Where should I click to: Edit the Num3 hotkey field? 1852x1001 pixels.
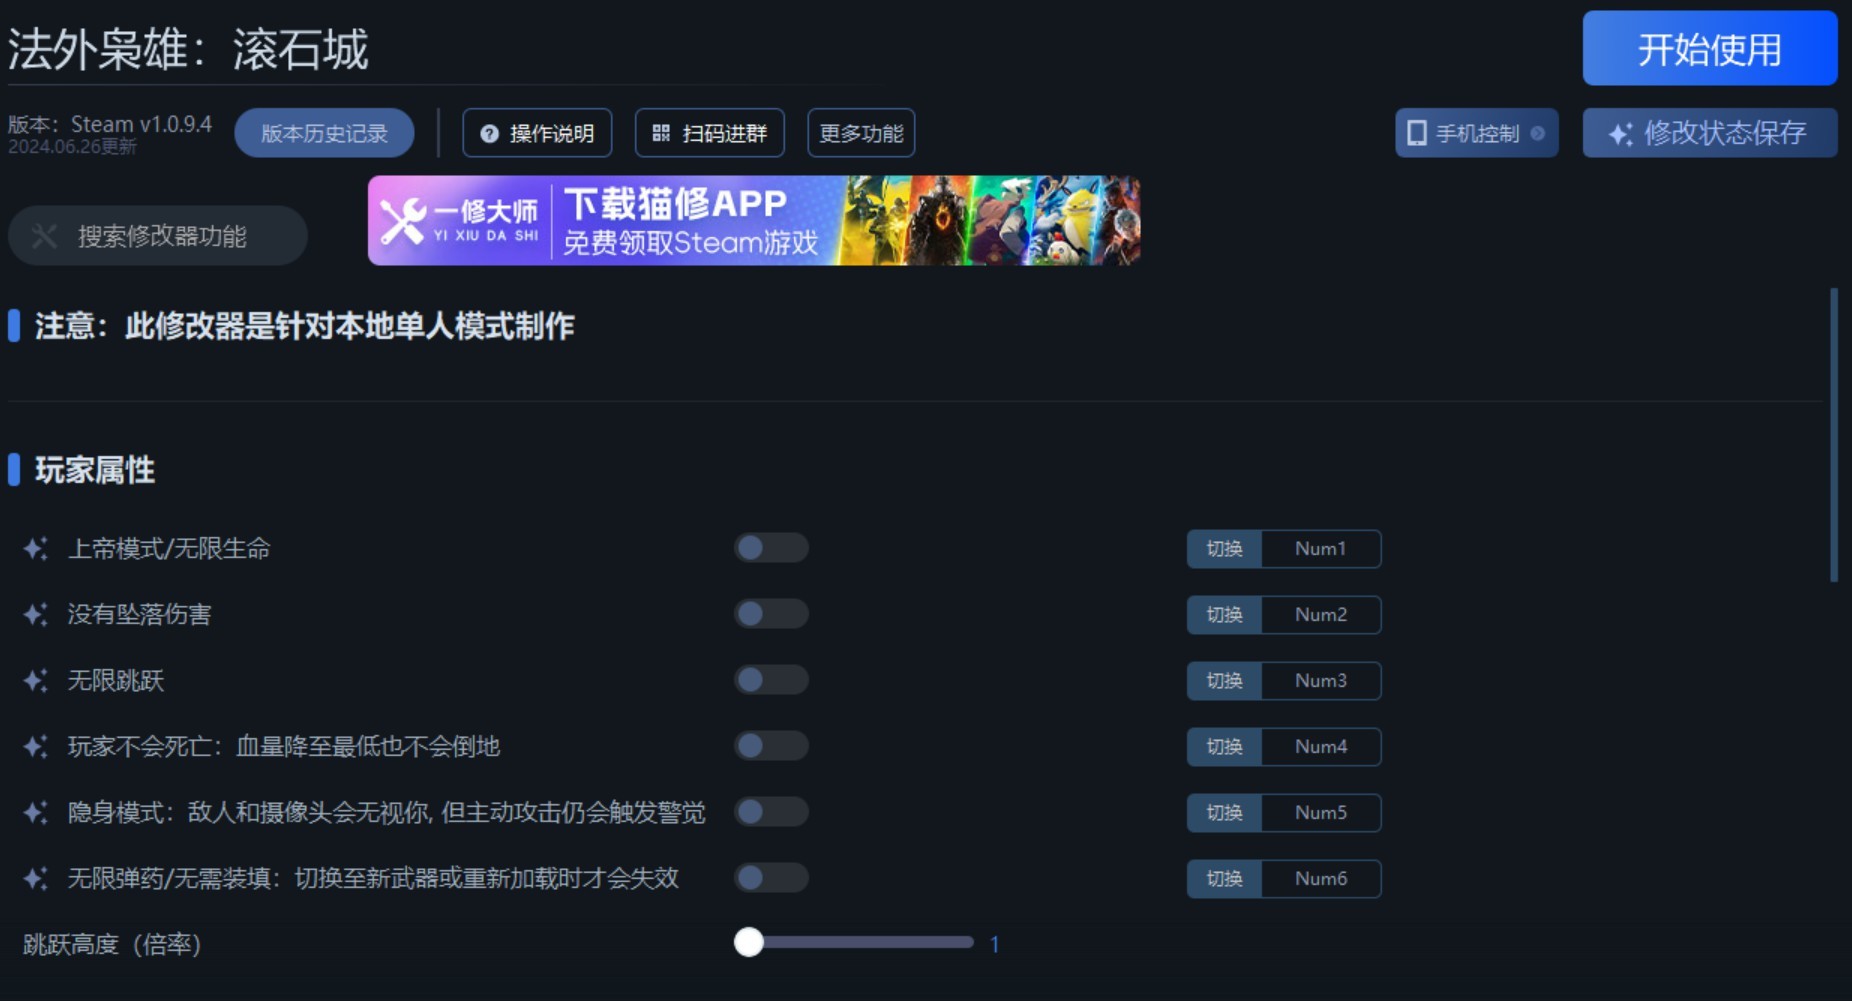tap(1321, 681)
